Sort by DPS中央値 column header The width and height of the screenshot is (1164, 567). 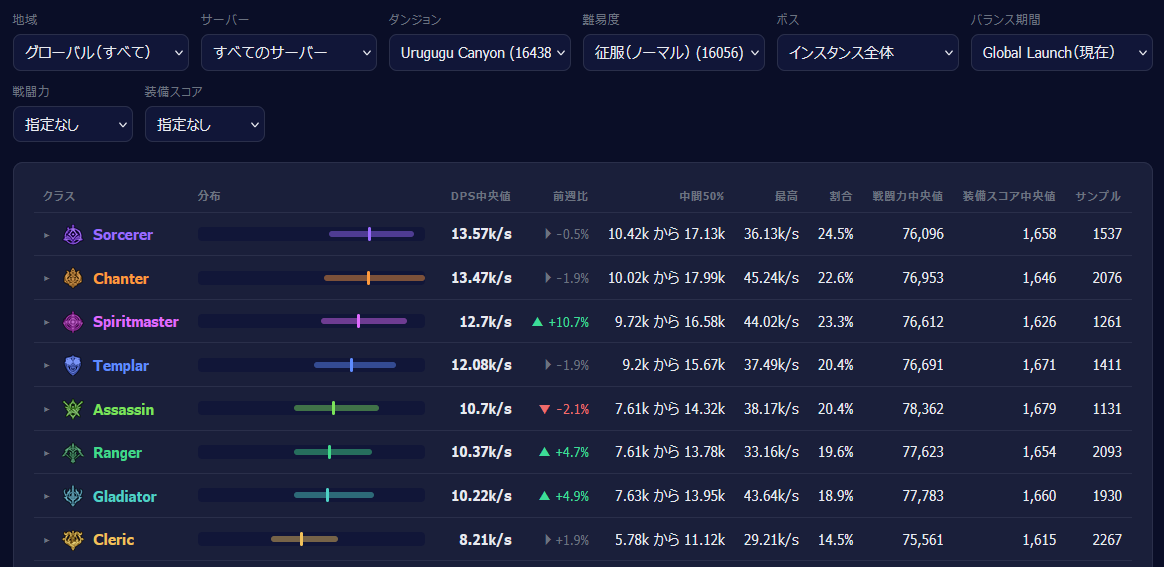(481, 197)
